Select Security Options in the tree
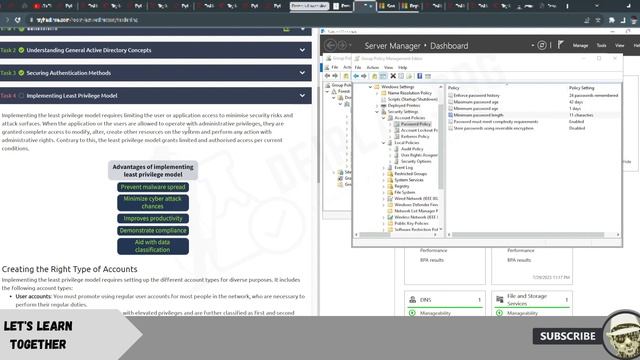The height and width of the screenshot is (360, 640). tap(416, 161)
